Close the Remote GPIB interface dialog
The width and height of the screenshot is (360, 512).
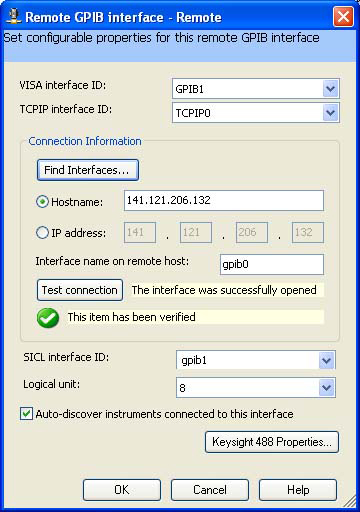343,16
